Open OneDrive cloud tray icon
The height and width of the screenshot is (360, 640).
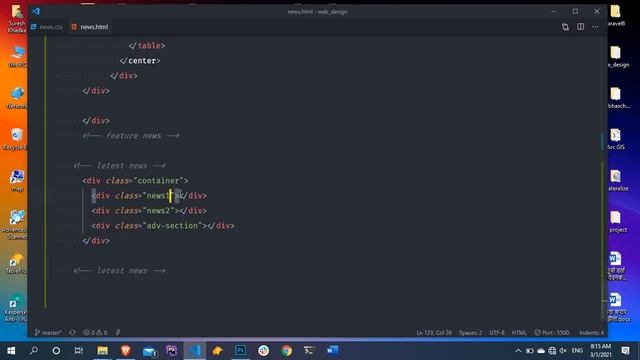[x=541, y=351]
